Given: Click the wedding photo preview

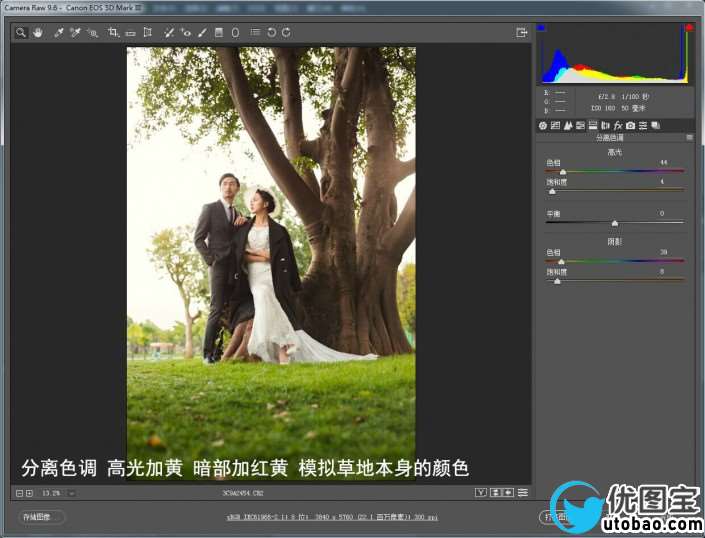Looking at the screenshot, I should (270, 260).
